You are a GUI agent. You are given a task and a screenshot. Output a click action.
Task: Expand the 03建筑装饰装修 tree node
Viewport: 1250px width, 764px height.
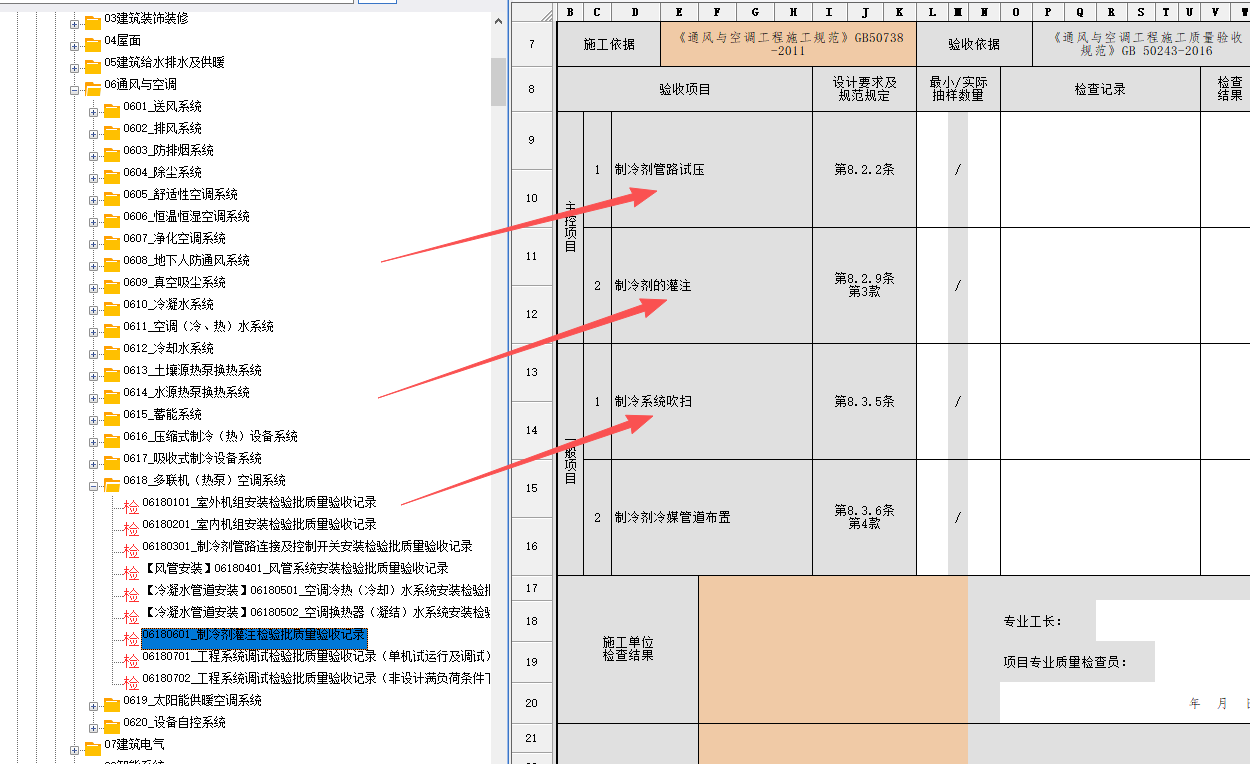[75, 24]
